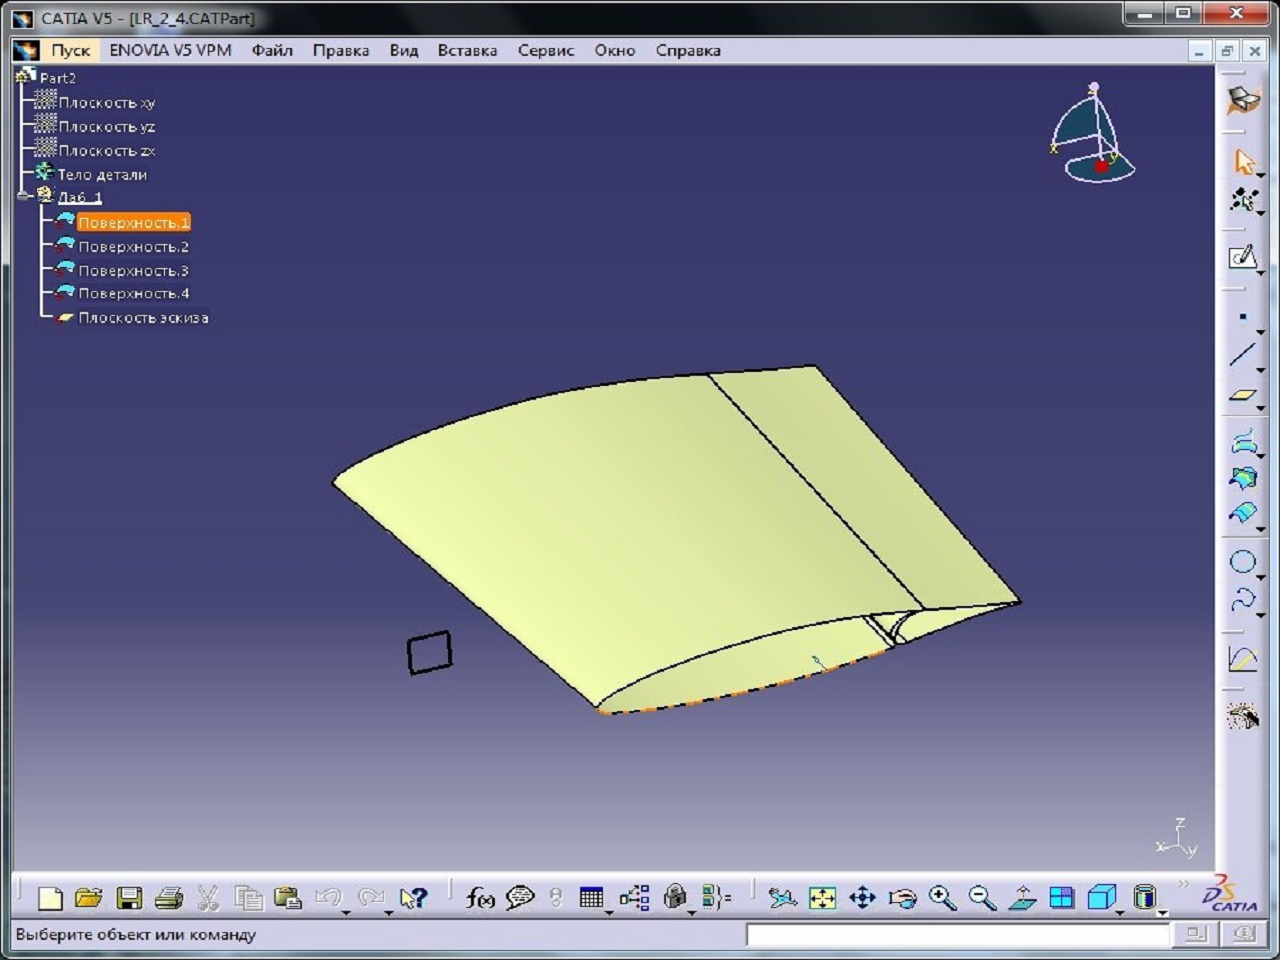Select Поверхность.3 in the specification tree
The height and width of the screenshot is (960, 1280).
133,270
